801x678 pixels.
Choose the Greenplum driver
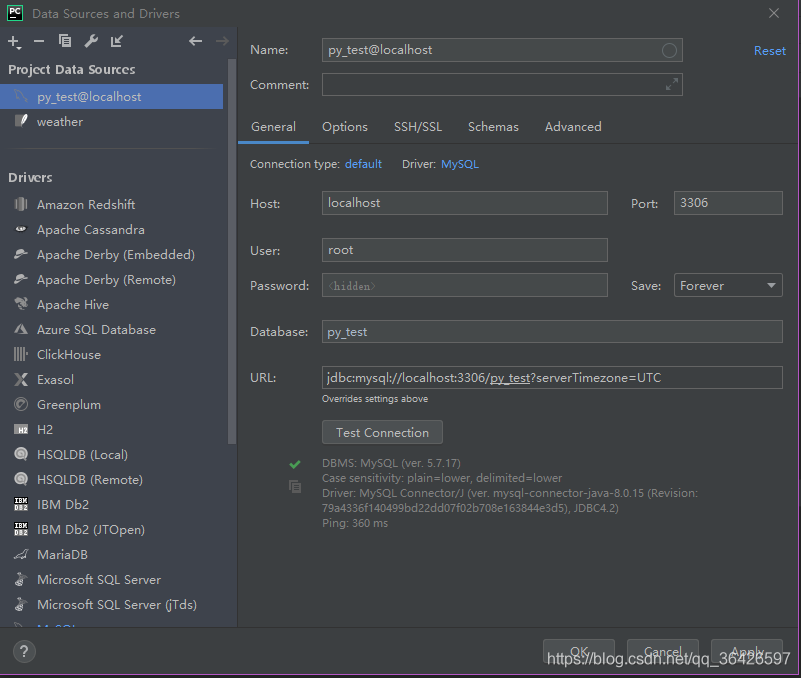(111, 405)
